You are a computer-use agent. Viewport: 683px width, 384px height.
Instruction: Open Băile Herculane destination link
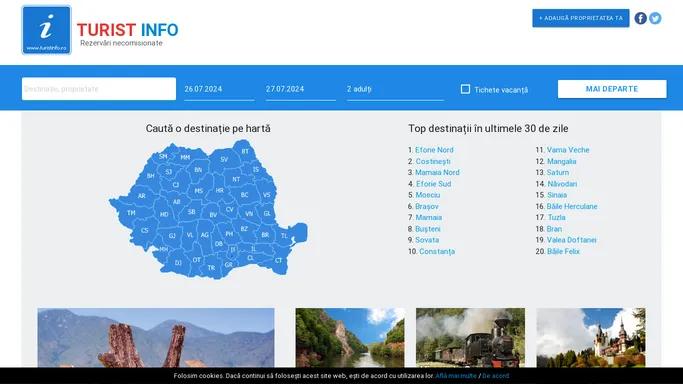[572, 206]
